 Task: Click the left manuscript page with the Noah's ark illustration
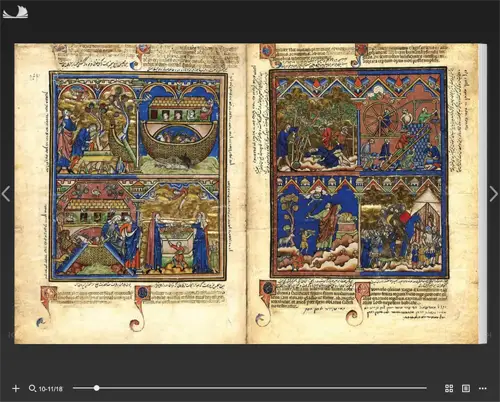click(130, 193)
